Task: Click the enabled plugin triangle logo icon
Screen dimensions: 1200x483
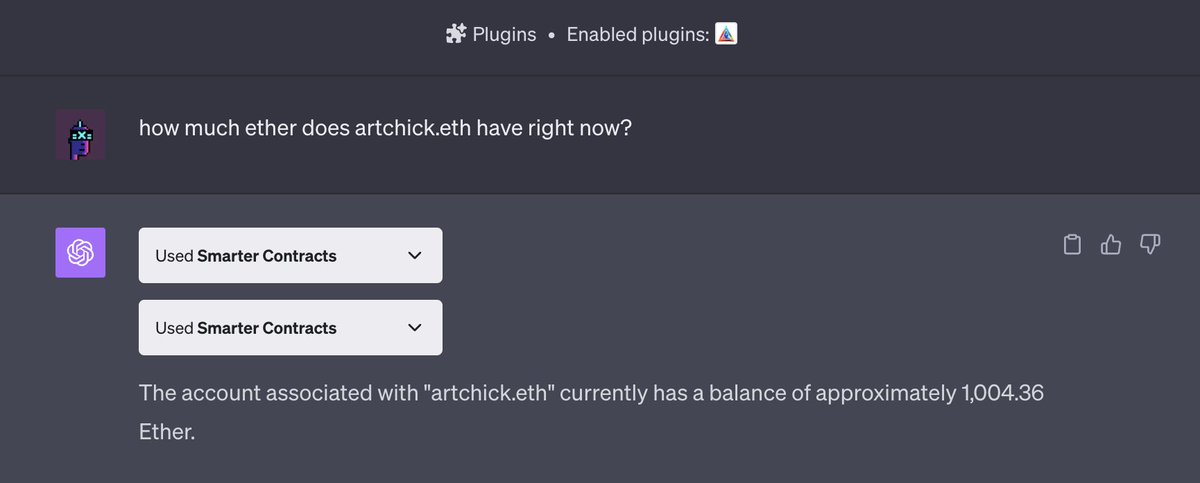Action: [x=727, y=34]
